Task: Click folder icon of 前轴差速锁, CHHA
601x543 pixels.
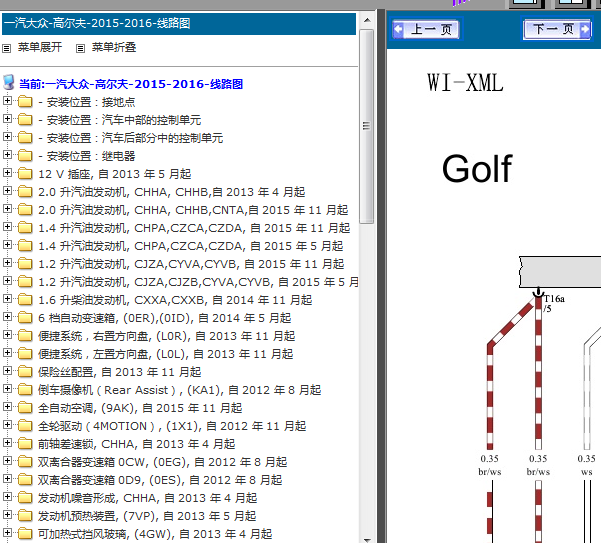Action: click(25, 444)
